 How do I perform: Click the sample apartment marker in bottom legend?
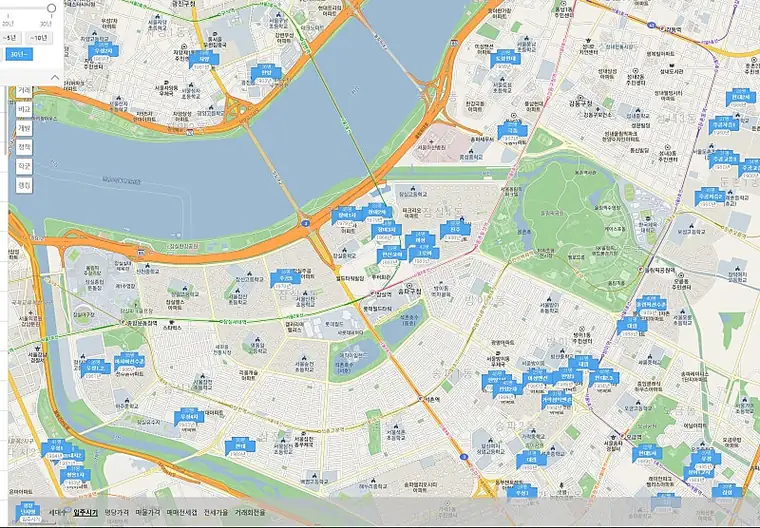pos(28,512)
